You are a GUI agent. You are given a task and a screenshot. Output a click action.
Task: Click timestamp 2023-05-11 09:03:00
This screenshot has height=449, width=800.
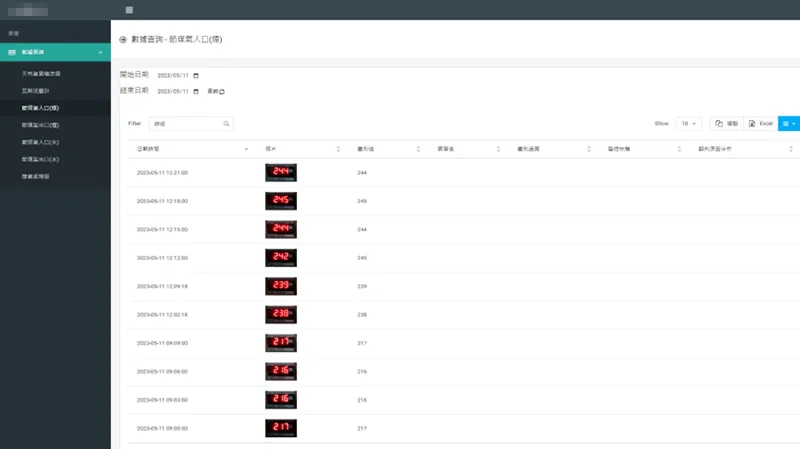coord(162,400)
